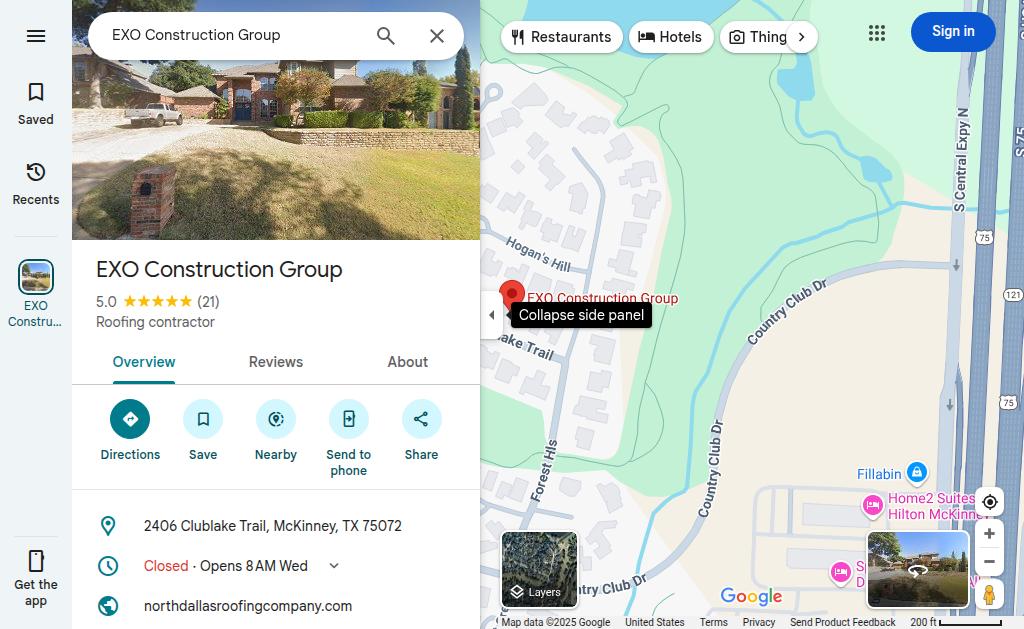The width and height of the screenshot is (1024, 629).
Task: Switch to the About tab
Action: 408,362
